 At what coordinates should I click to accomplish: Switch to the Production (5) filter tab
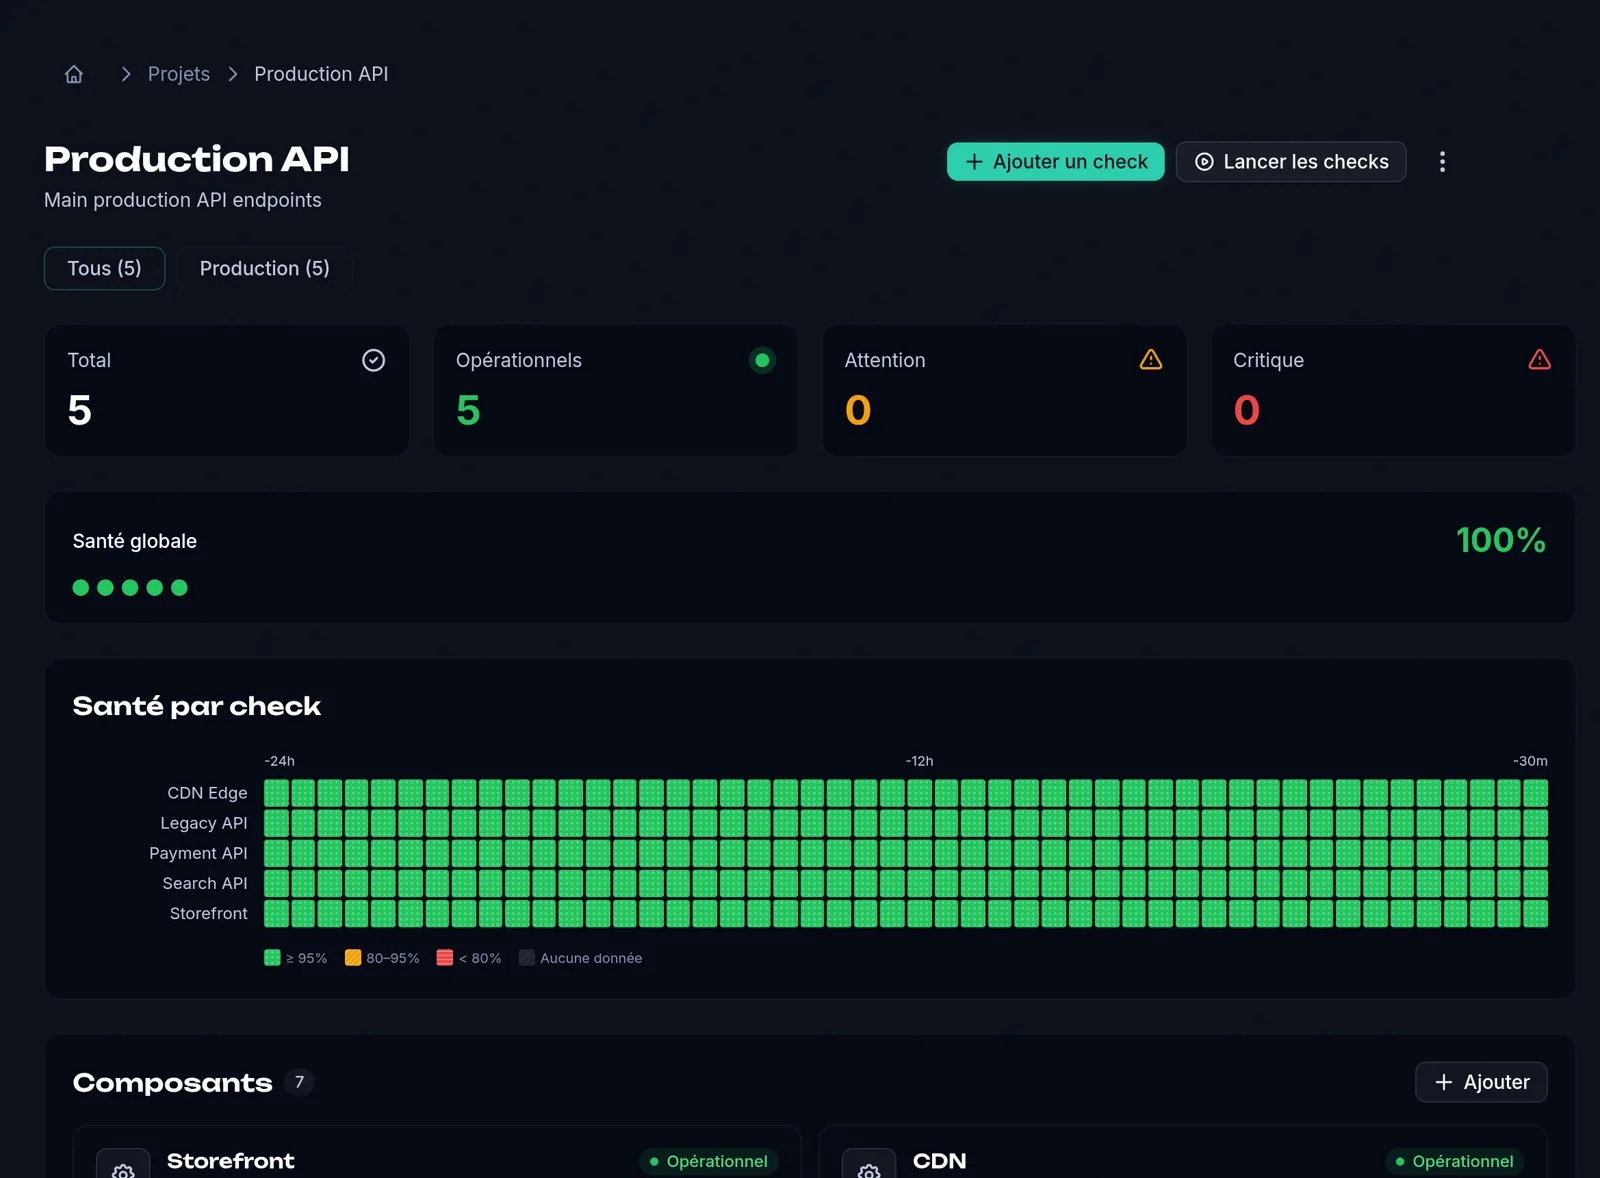[x=264, y=268]
